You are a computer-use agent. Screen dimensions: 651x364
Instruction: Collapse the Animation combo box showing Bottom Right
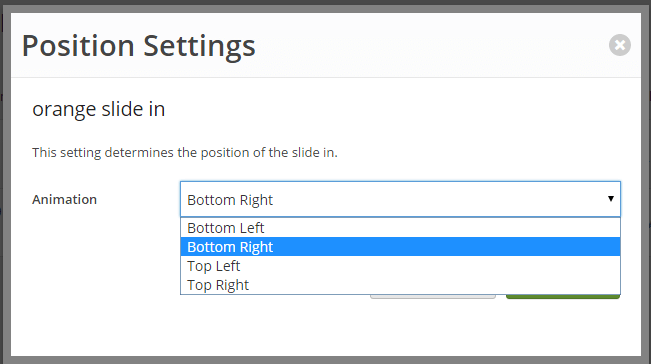coord(400,199)
